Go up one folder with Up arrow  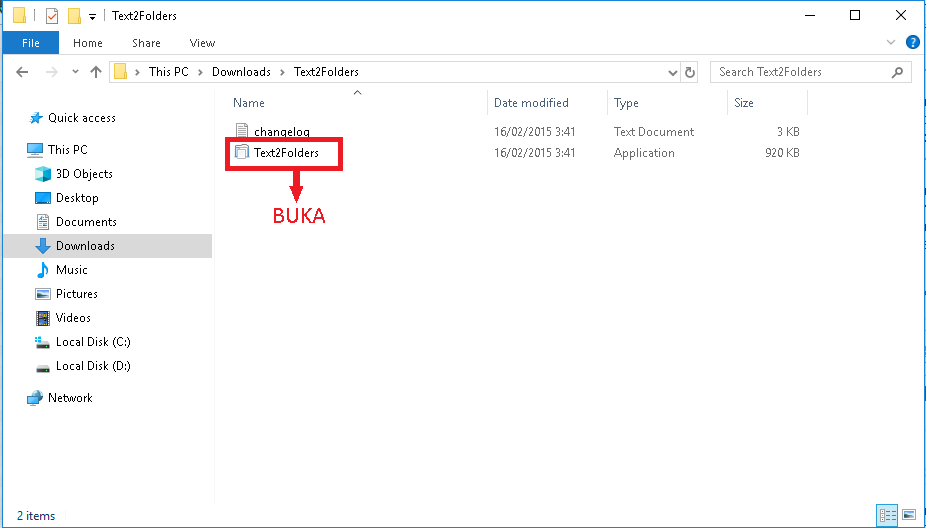96,72
